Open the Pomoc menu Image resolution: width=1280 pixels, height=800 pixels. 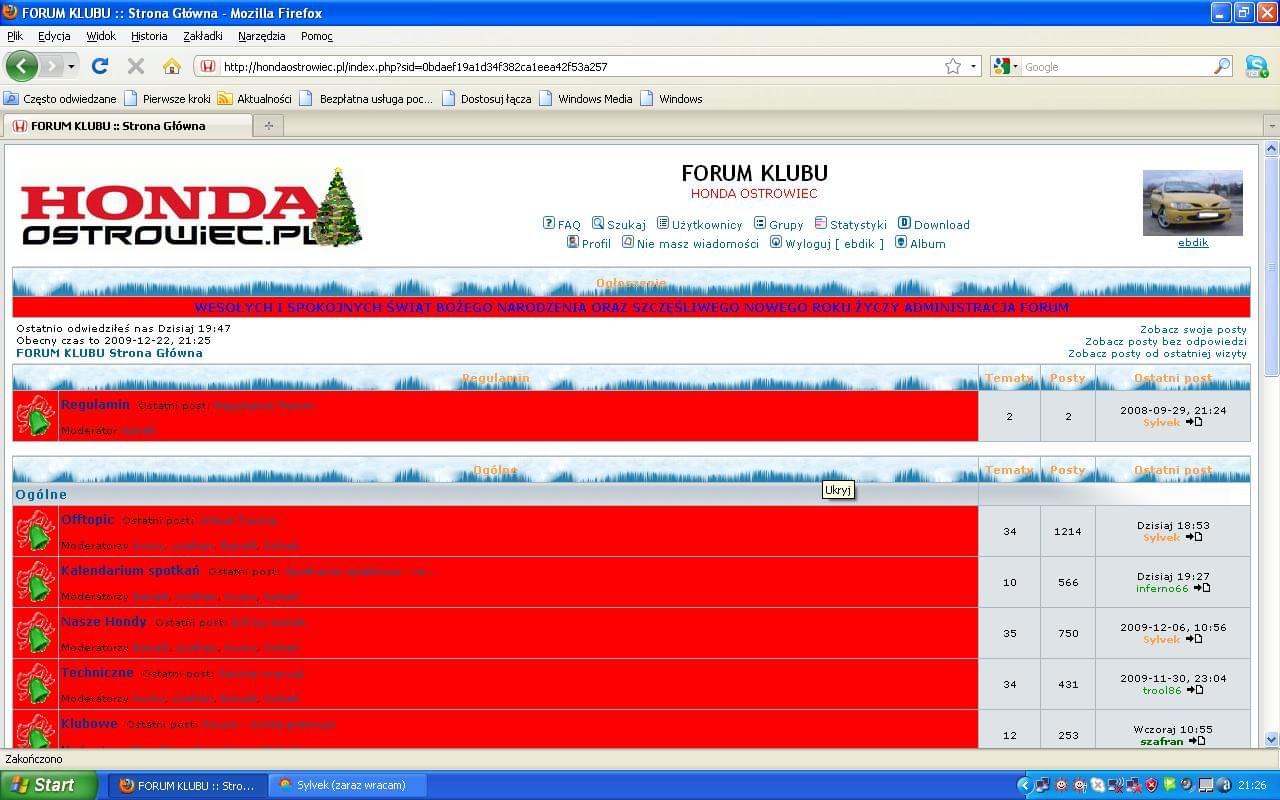(316, 36)
